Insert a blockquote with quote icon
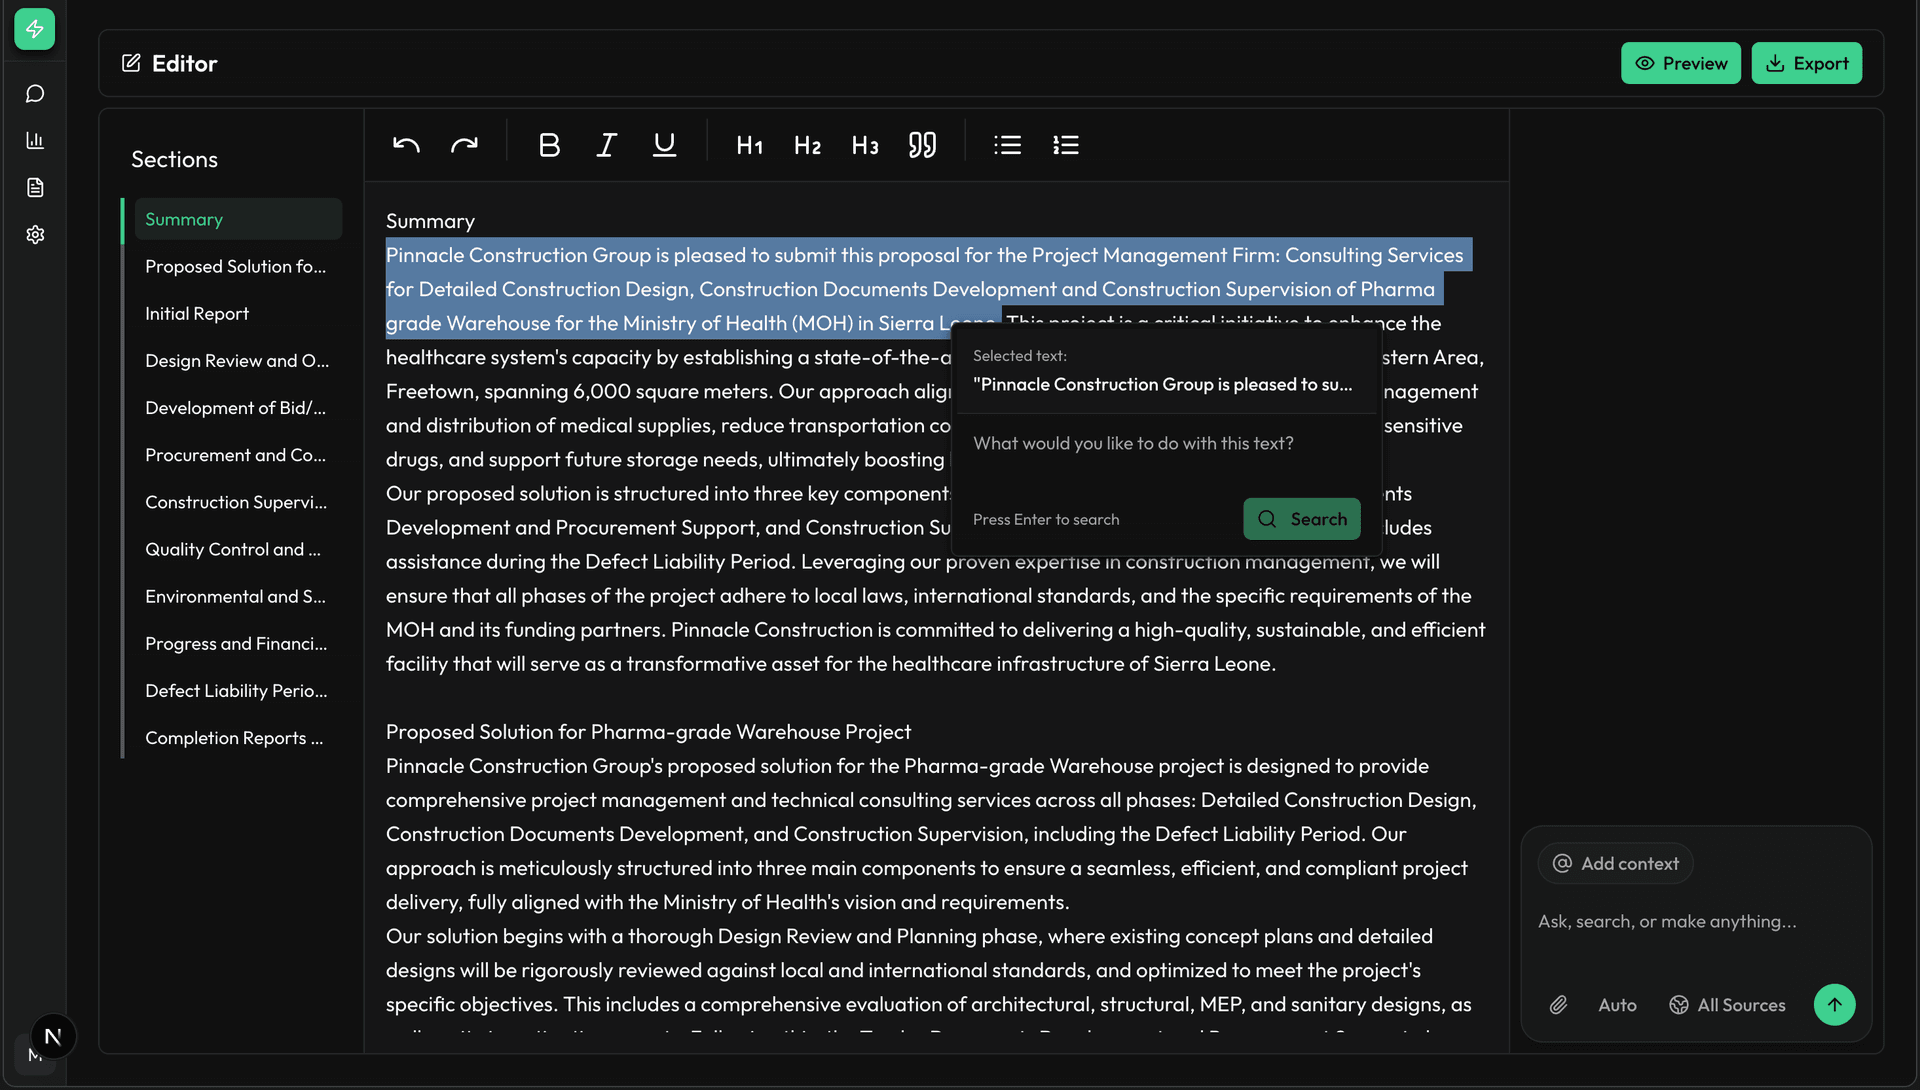1920x1090 pixels. coord(922,145)
